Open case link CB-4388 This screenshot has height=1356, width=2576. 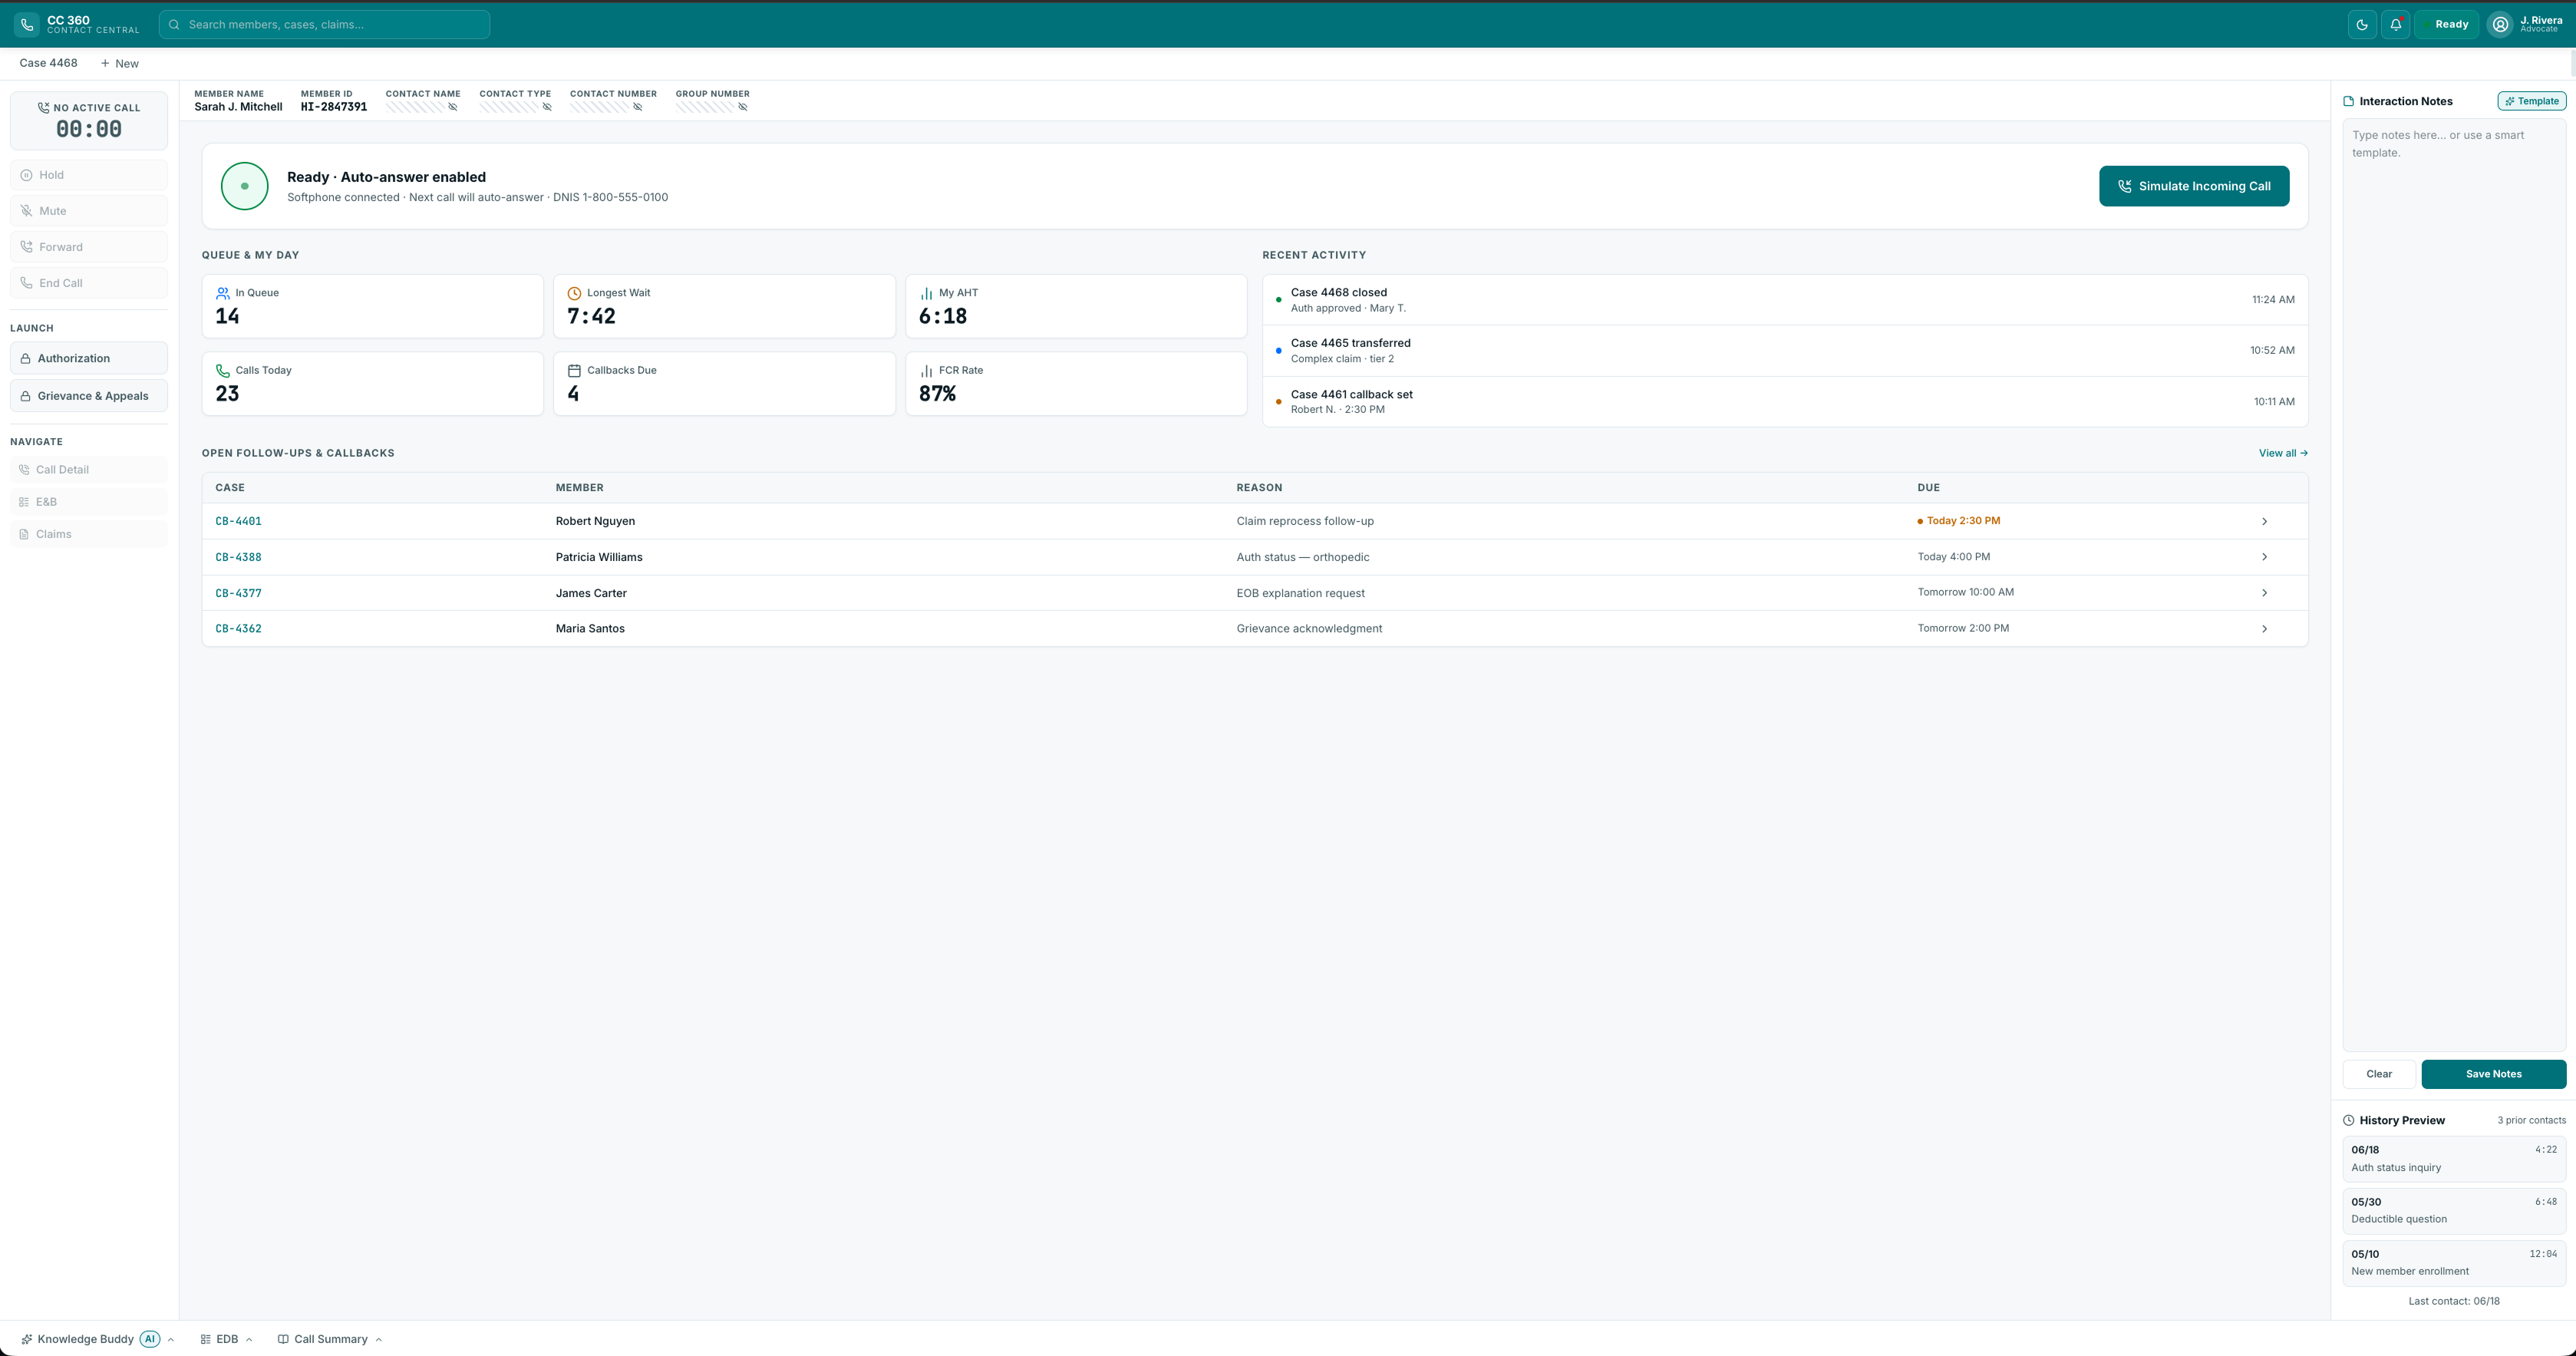(x=238, y=557)
